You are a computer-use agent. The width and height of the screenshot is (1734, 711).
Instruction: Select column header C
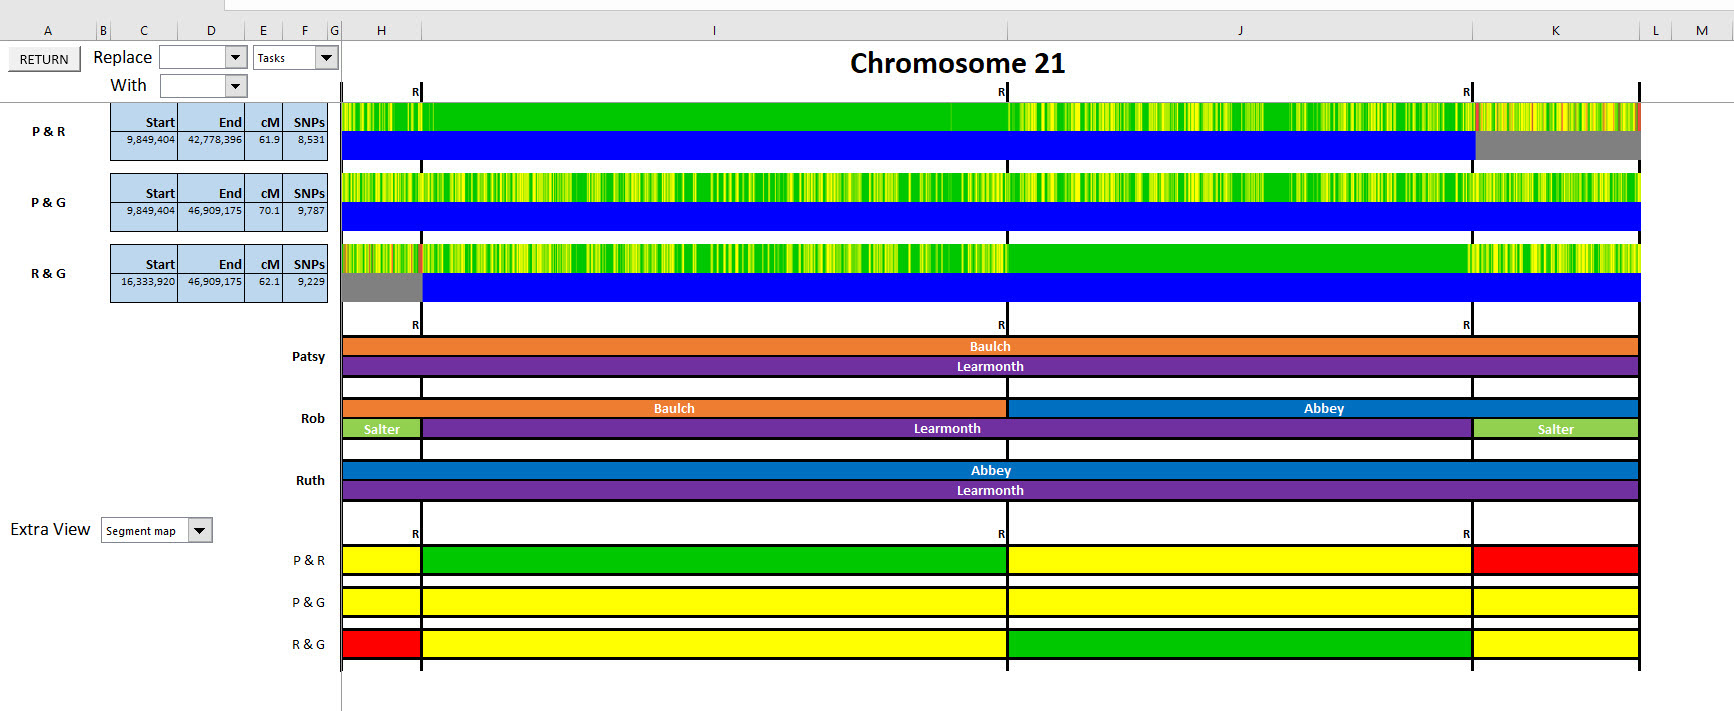point(144,31)
